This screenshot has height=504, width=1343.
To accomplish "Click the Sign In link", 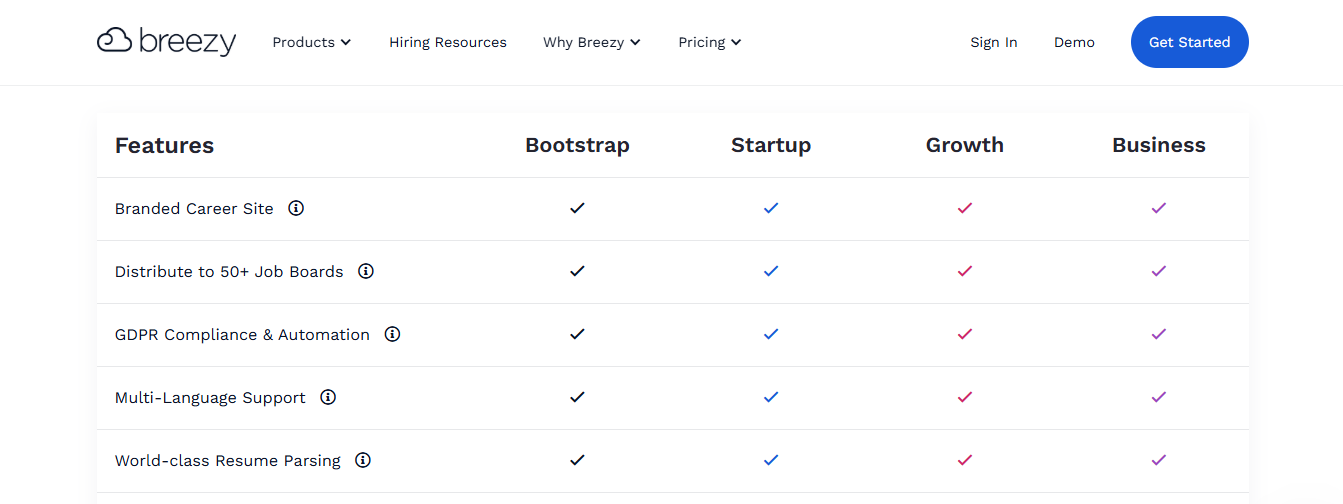I will (994, 42).
